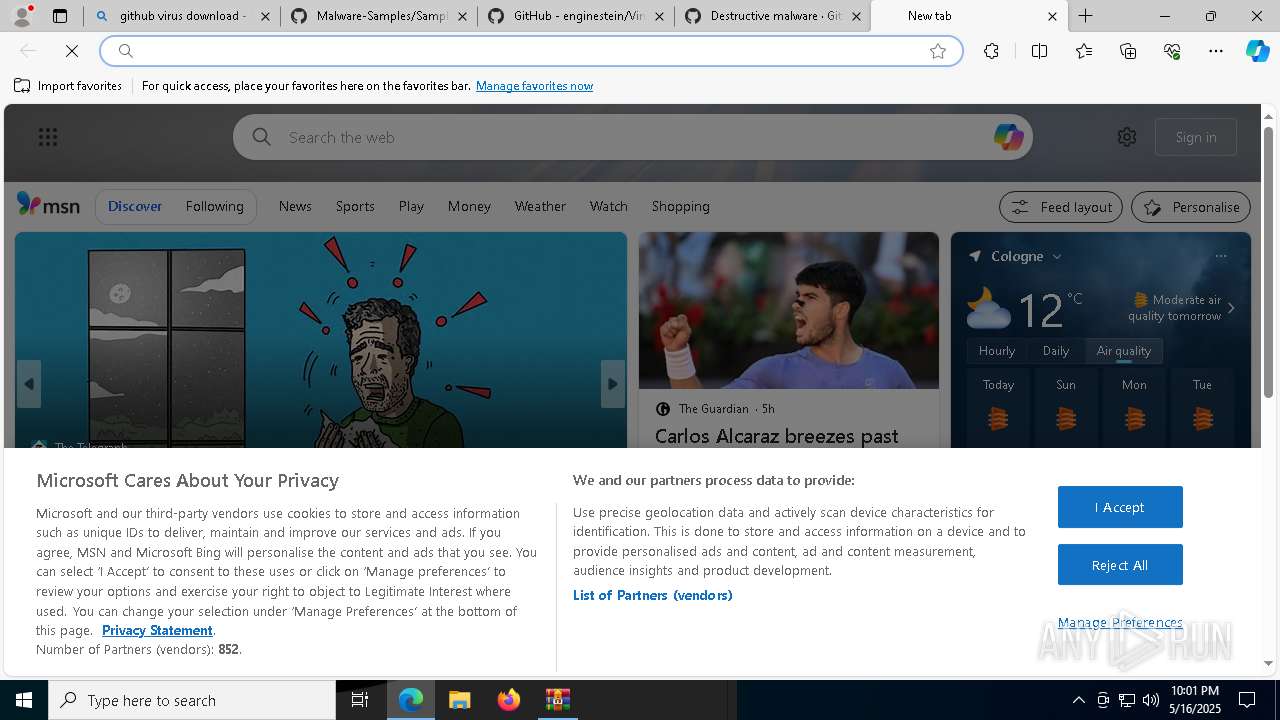Screen dimensions: 1280x720
Task: Open the Extensions puzzle icon
Action: [x=991, y=51]
